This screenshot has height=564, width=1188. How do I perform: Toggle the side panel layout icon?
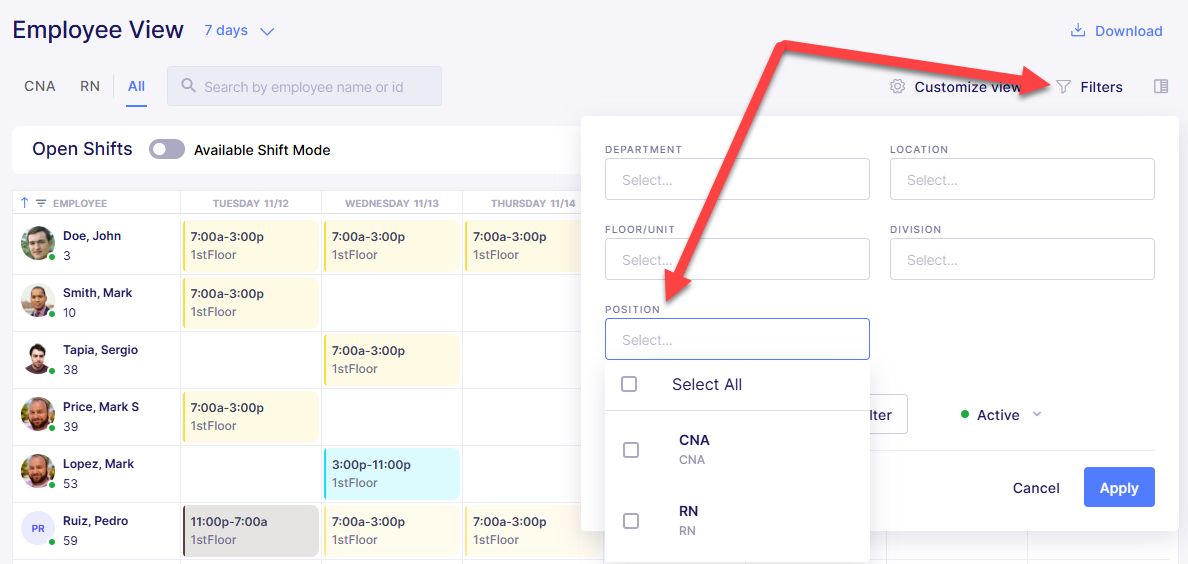pos(1161,86)
